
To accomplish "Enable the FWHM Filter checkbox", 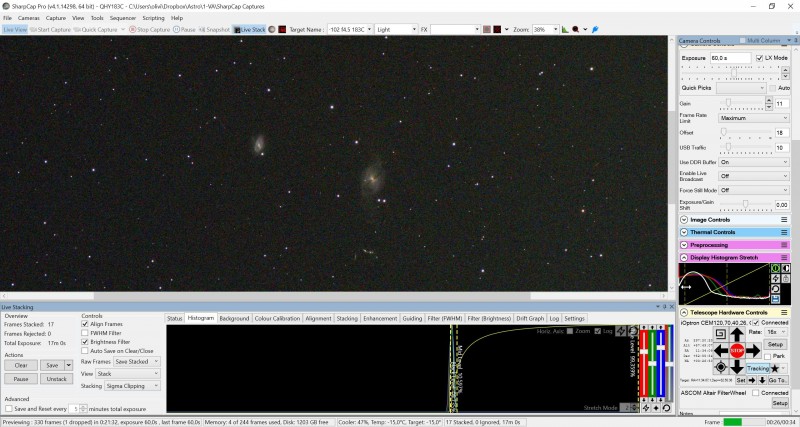I will (x=85, y=333).
